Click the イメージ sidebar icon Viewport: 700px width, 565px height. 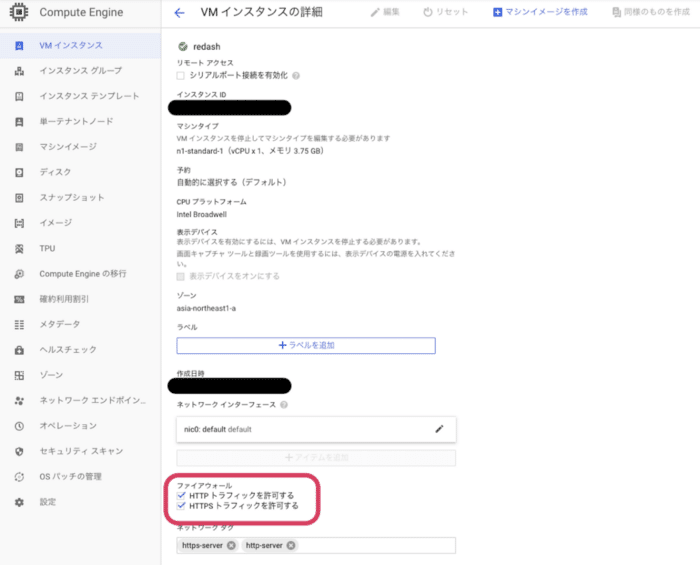[19, 223]
